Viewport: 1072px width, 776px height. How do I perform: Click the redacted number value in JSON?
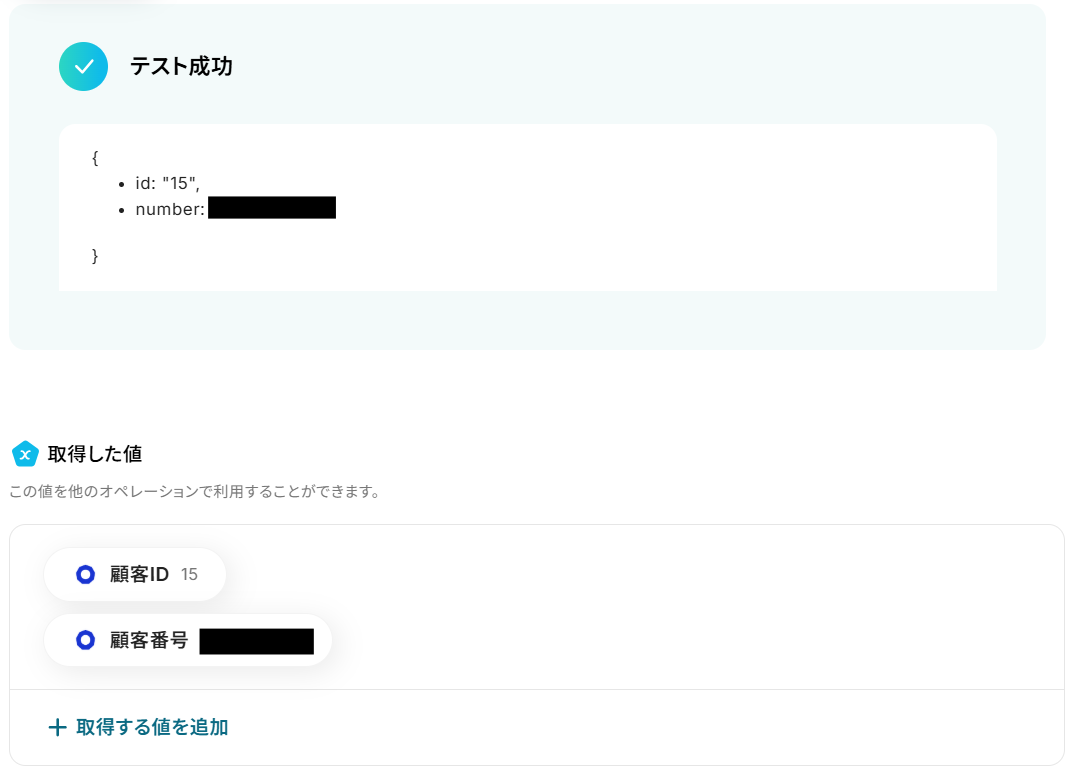272,208
